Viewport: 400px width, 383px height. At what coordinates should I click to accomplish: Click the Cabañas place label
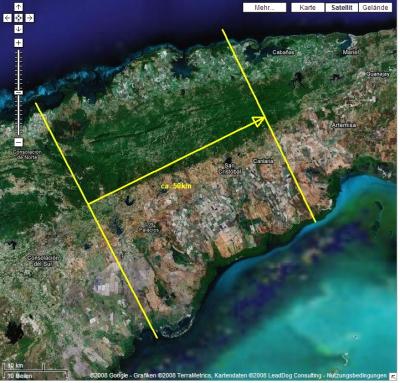[284, 52]
